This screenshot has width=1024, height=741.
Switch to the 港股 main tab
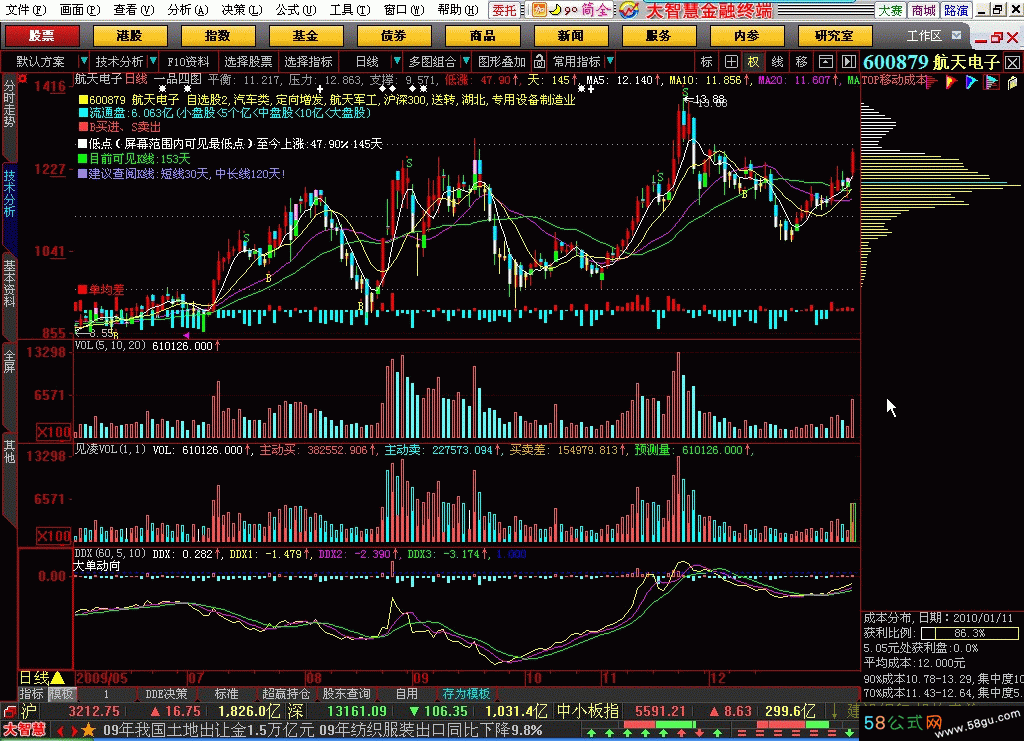pyautogui.click(x=129, y=36)
